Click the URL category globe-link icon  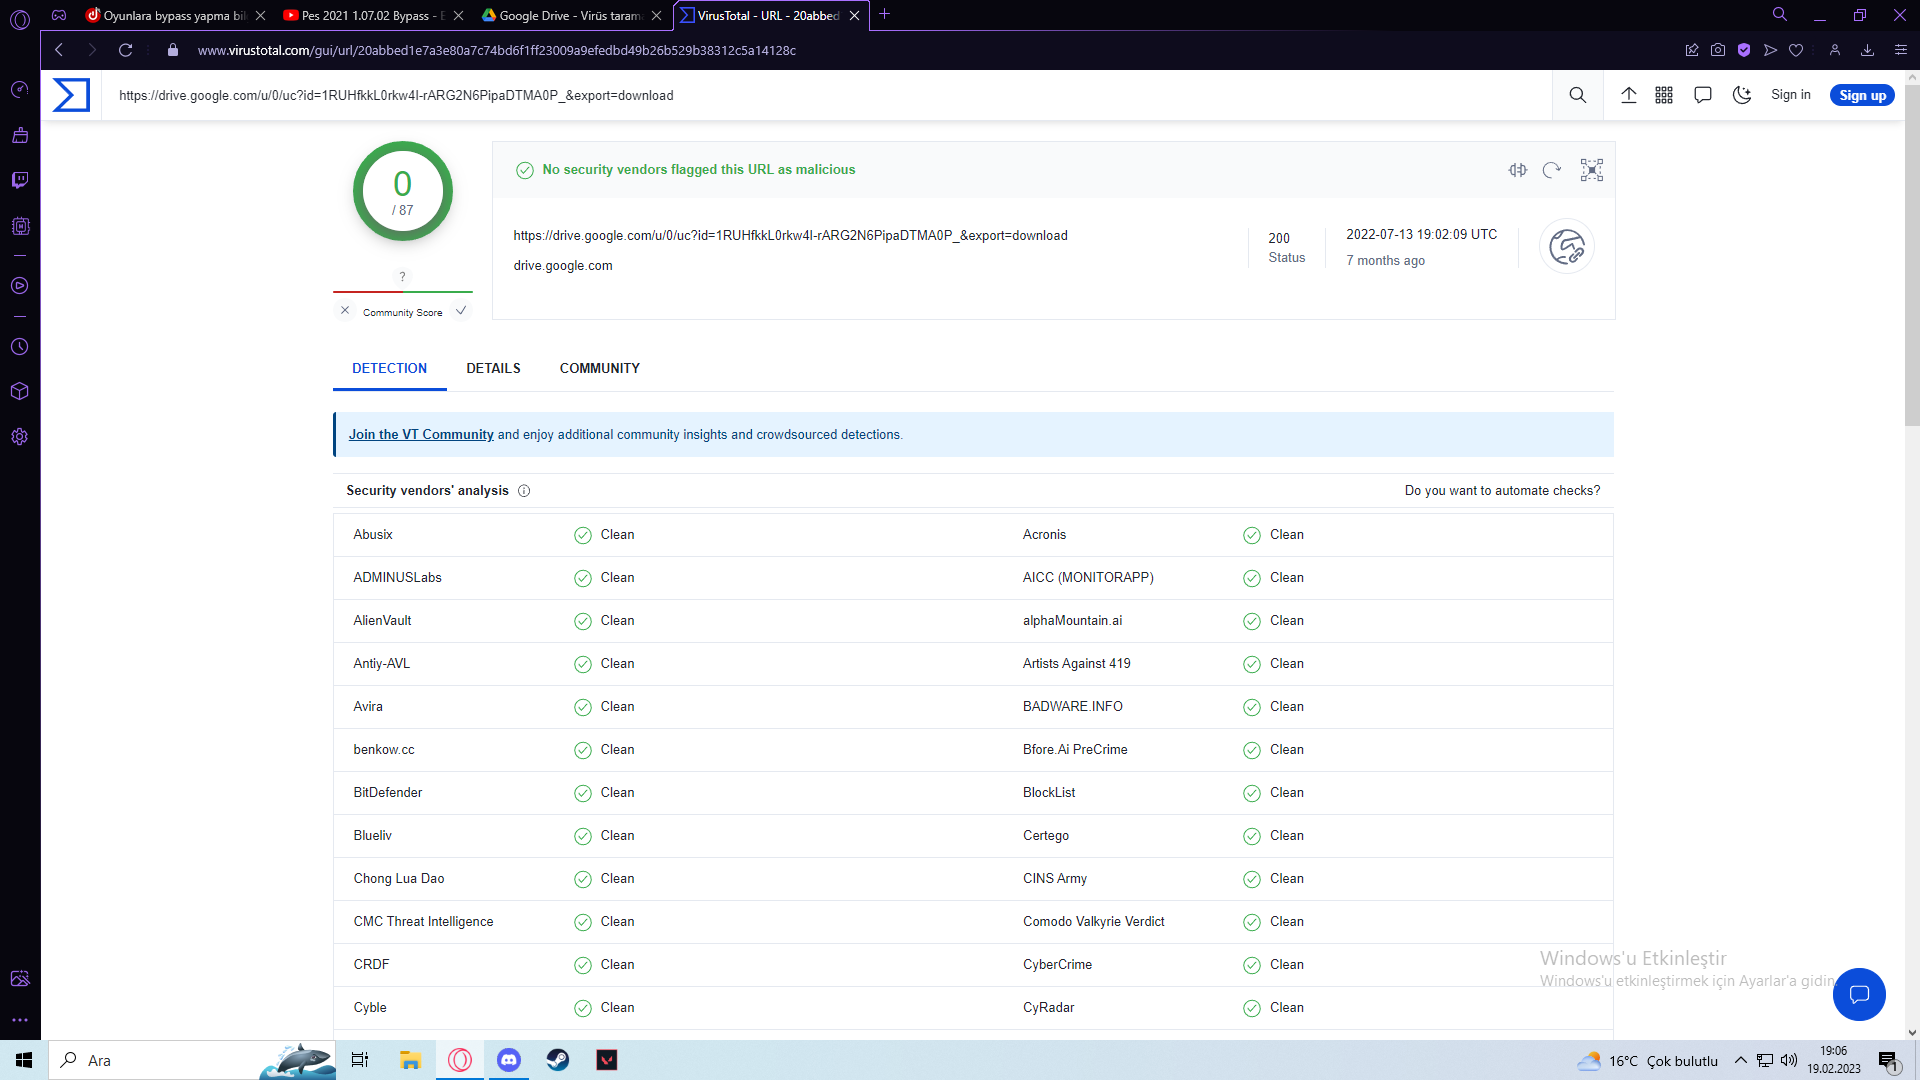[x=1567, y=246]
